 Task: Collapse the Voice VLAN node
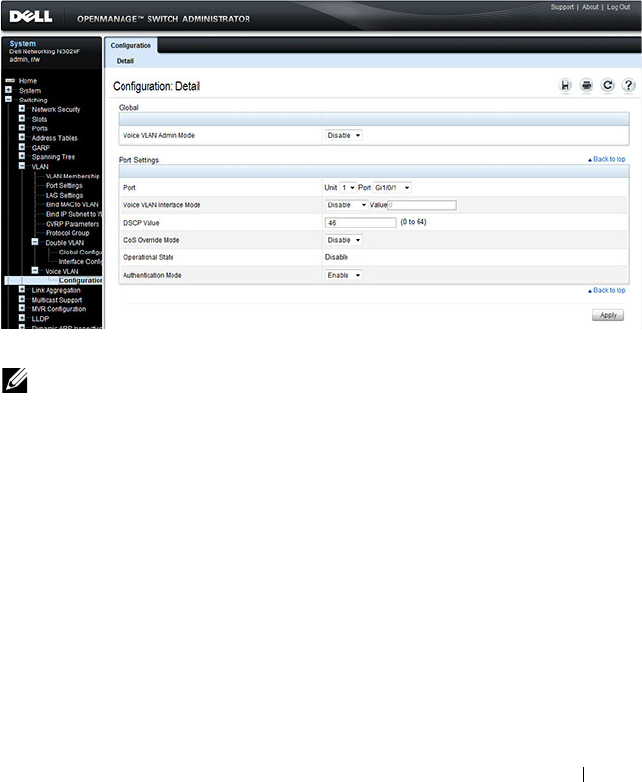point(35,271)
